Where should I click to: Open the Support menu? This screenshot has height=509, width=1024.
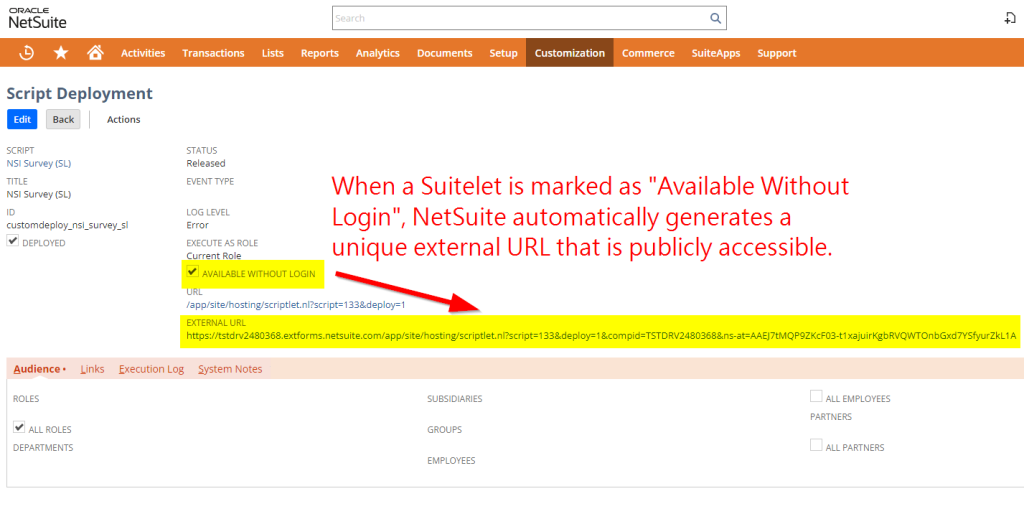coord(777,53)
